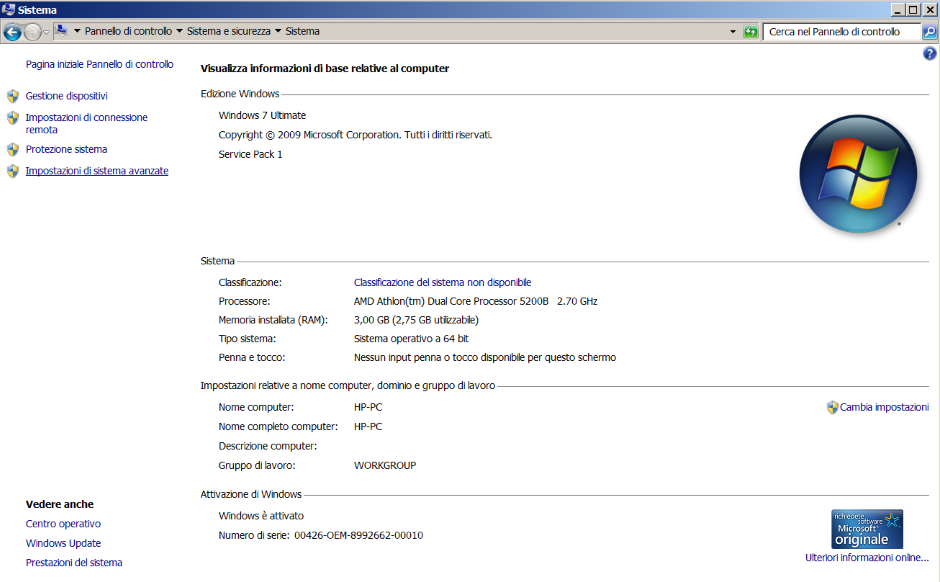Click Copyright 2009 Microsoft Corporation text
940x582 pixels.
[x=355, y=135]
